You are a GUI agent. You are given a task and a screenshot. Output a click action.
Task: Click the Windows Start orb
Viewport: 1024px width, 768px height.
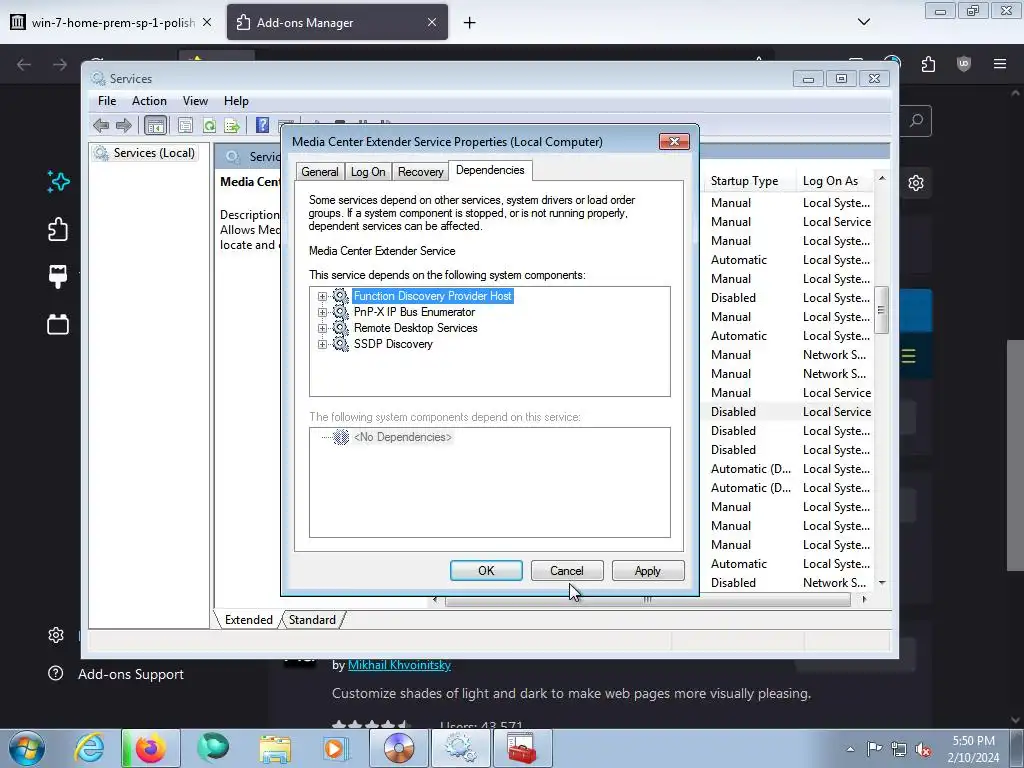(27, 748)
